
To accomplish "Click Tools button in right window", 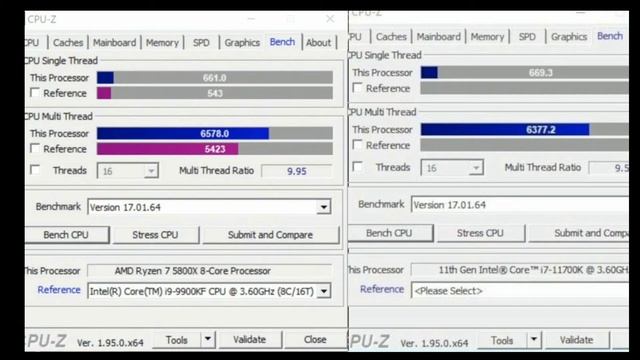I will pos(502,340).
